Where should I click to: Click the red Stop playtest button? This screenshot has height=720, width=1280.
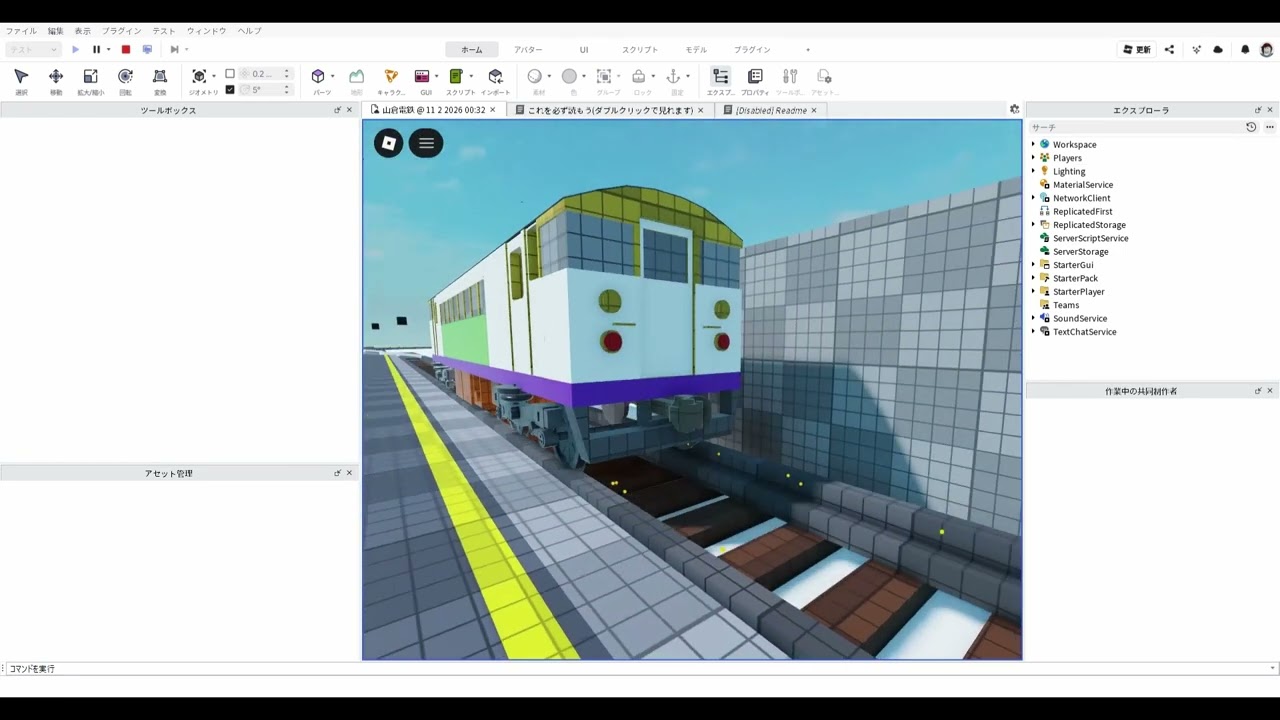[126, 49]
